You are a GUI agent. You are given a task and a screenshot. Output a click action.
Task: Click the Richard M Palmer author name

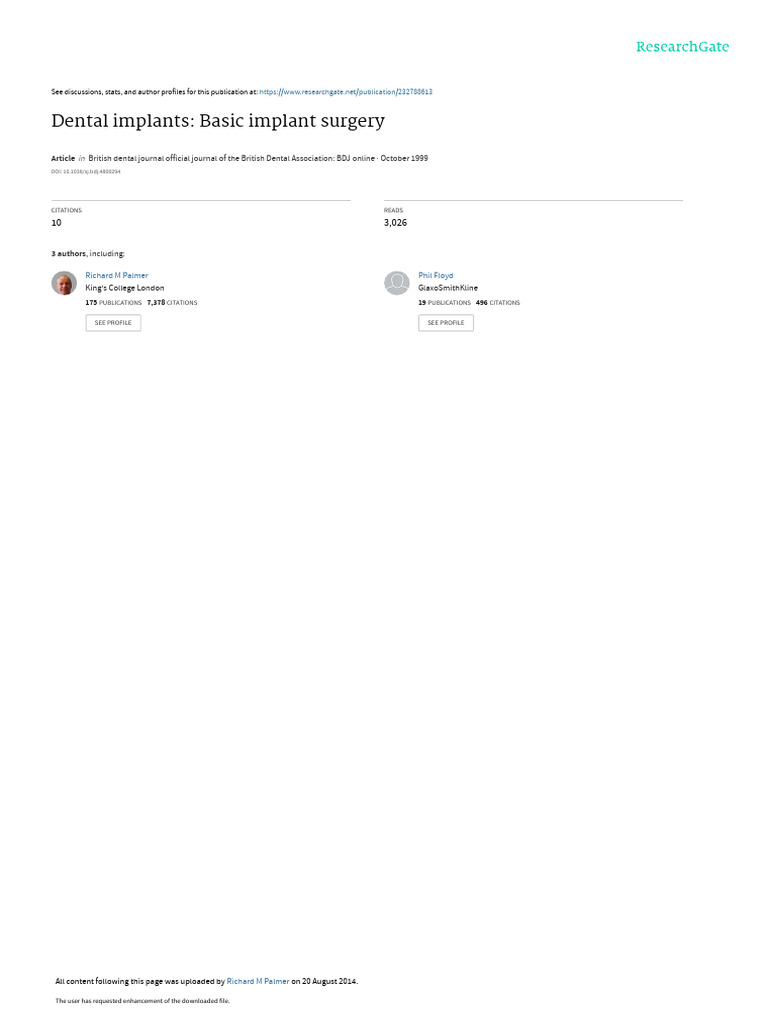pyautogui.click(x=117, y=276)
